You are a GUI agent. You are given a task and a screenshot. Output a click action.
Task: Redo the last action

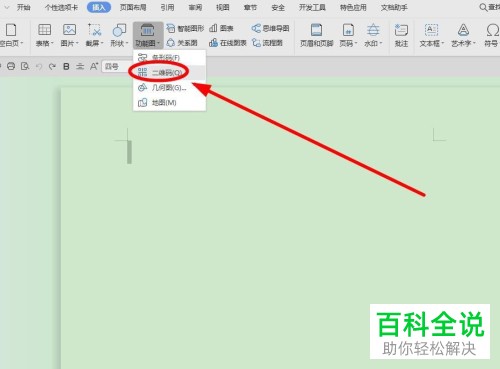click(x=52, y=66)
